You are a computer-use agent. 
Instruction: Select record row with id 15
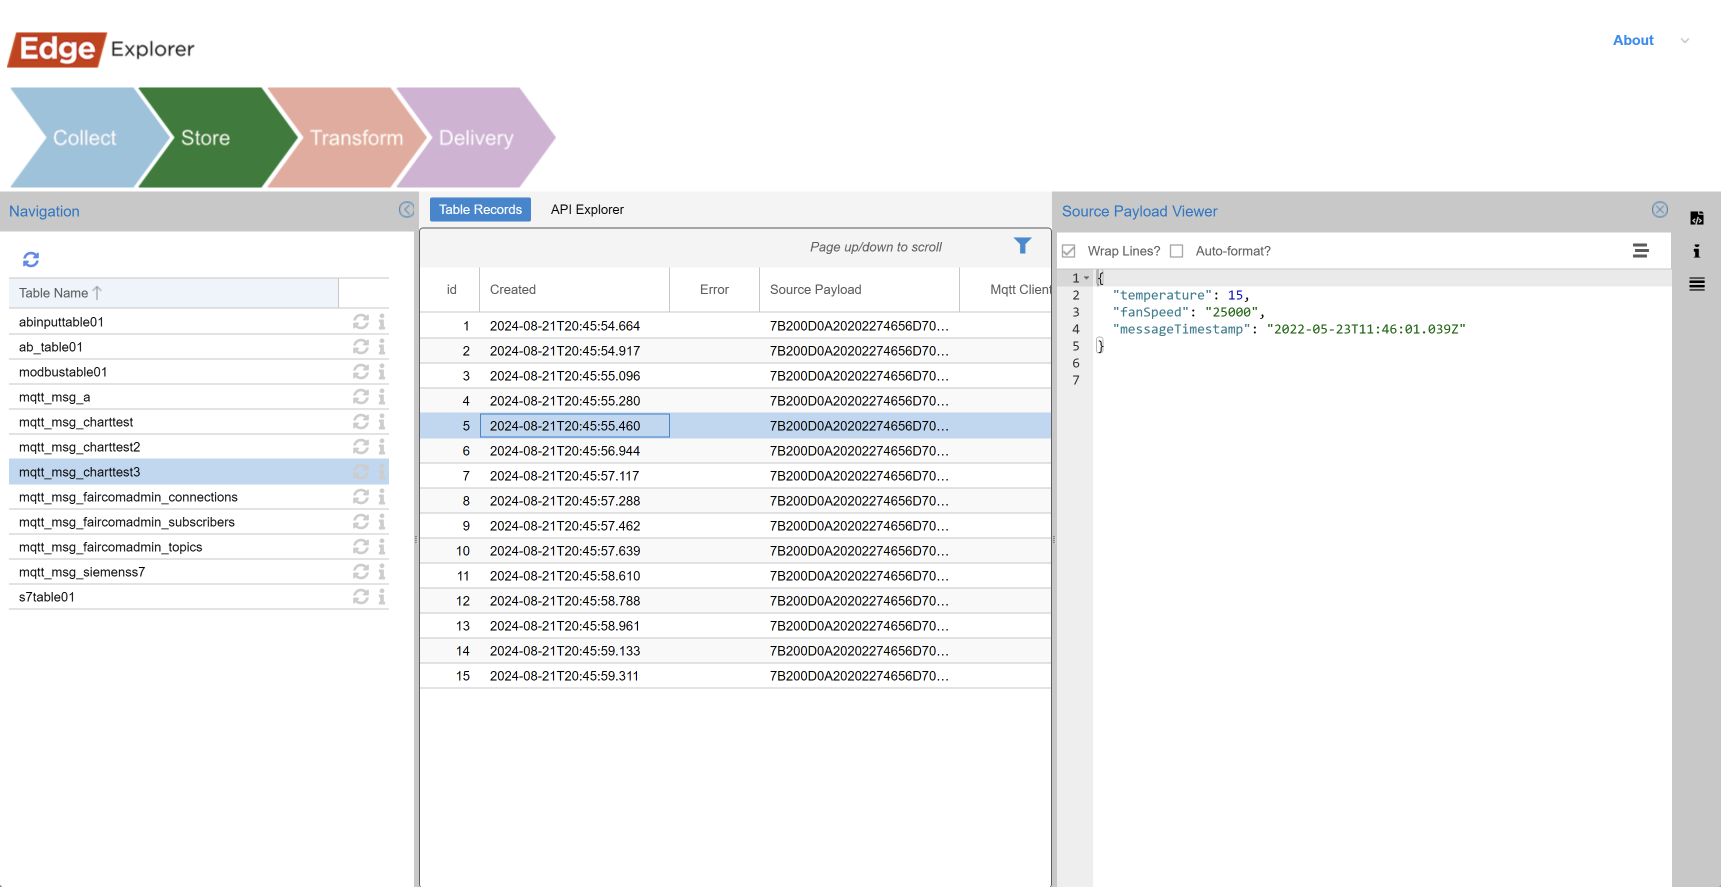point(735,676)
